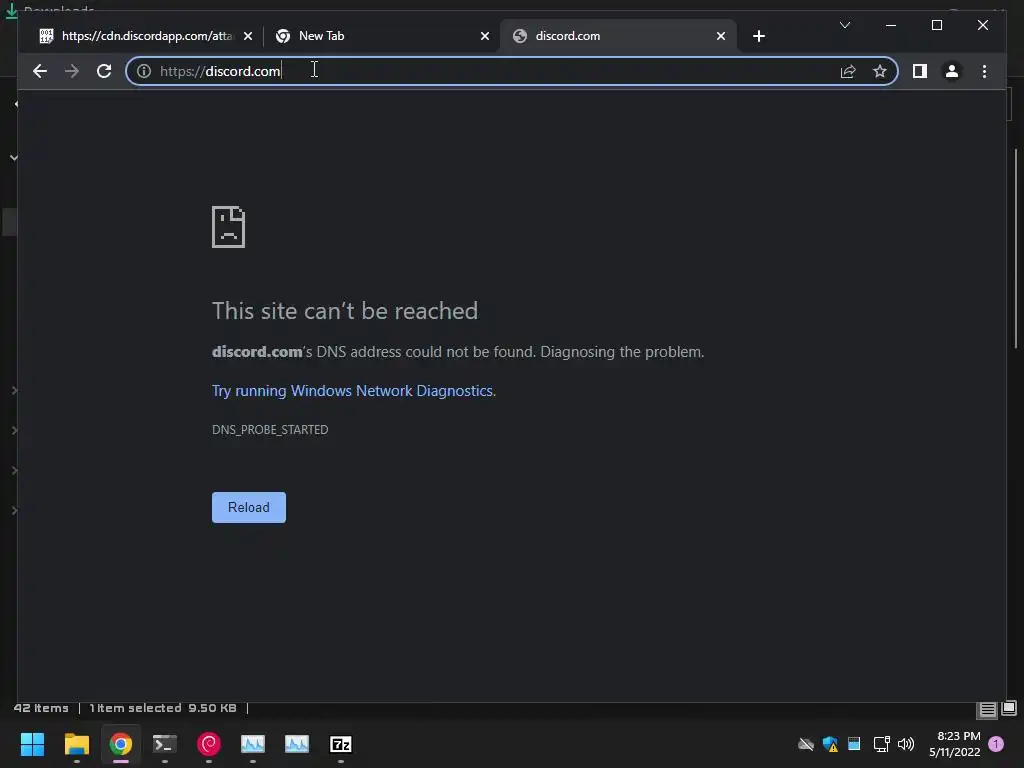The image size is (1024, 768).
Task: Open a new tab with plus button
Action: 758,36
